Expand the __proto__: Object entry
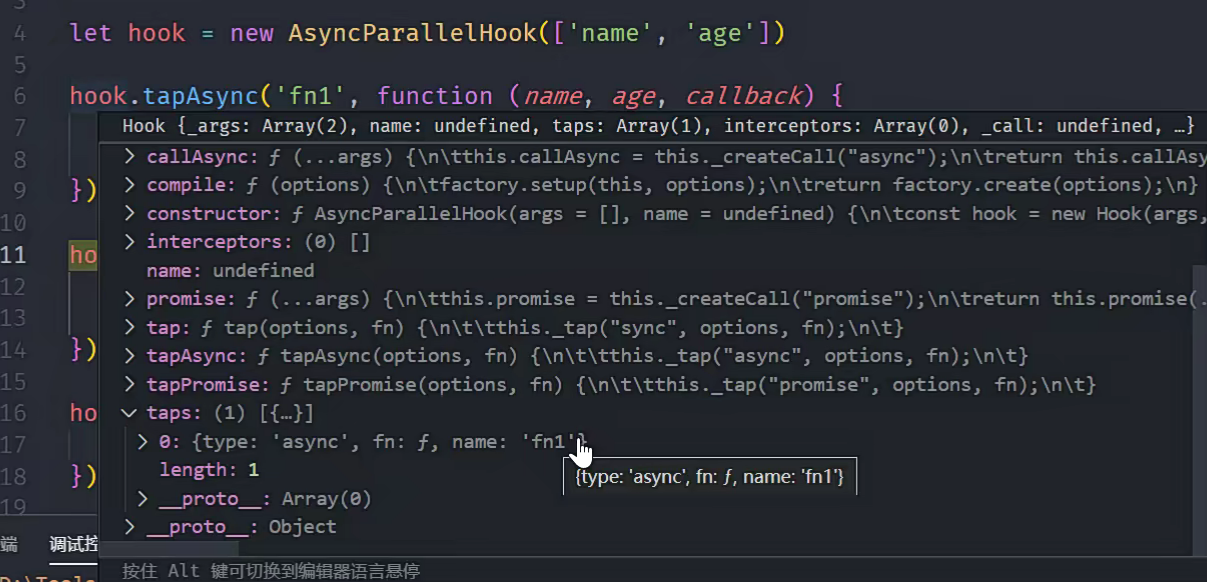Viewport: 1207px width, 582px height. (129, 526)
